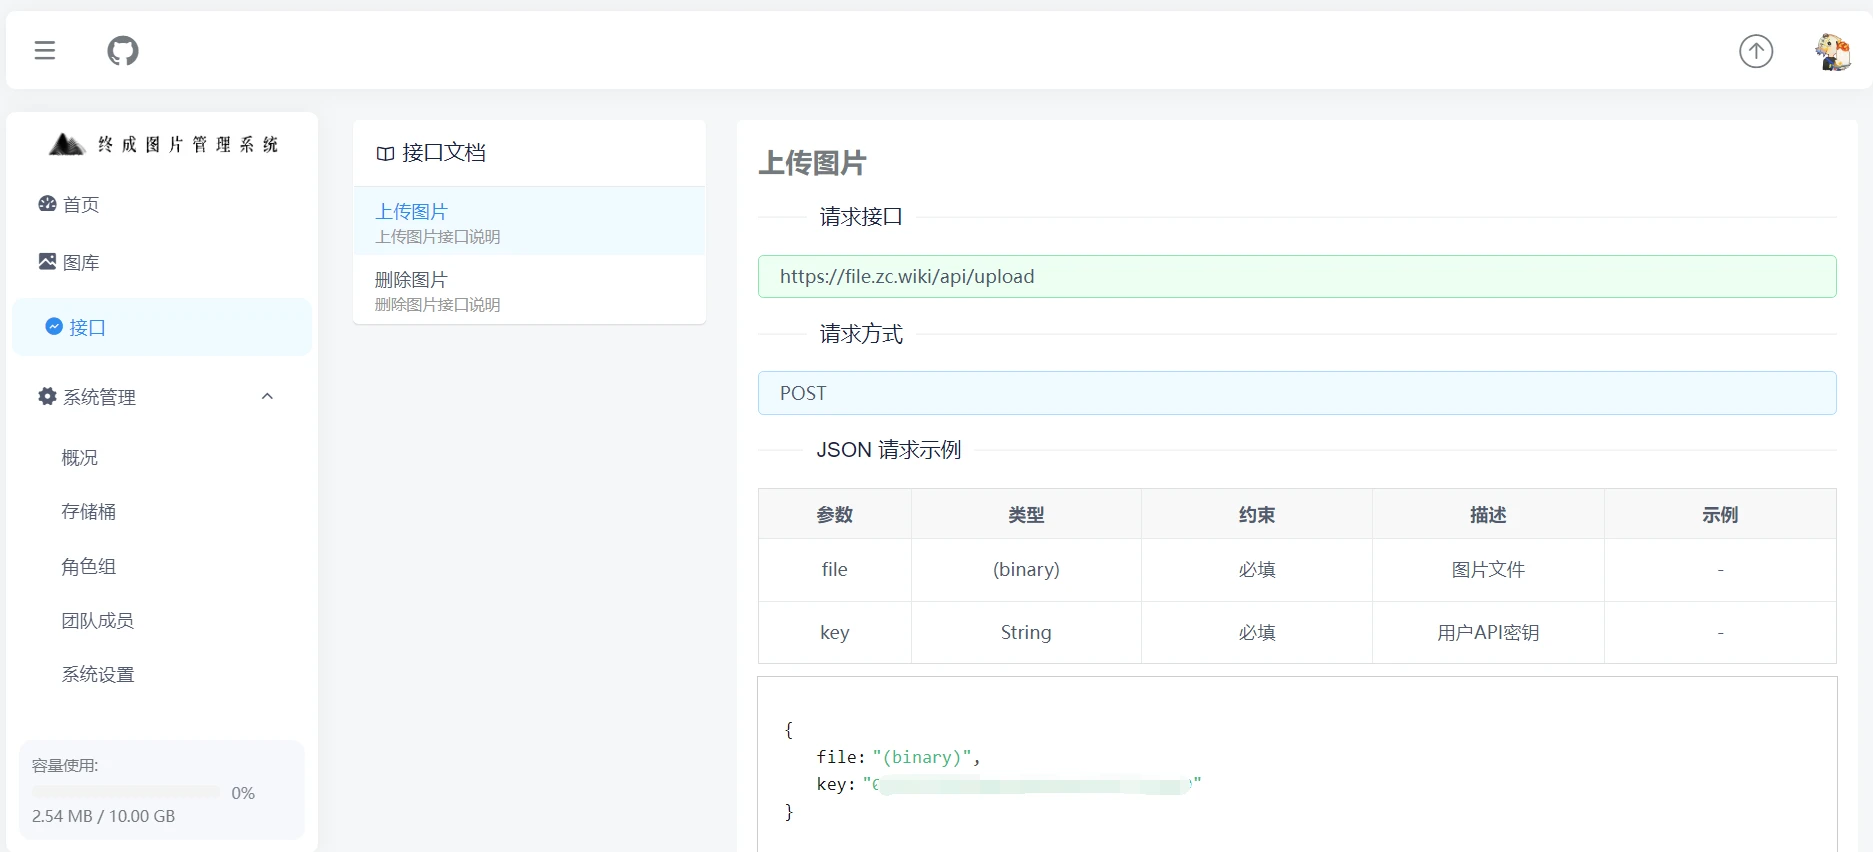Click the upload arrow circle icon

coord(1755,51)
